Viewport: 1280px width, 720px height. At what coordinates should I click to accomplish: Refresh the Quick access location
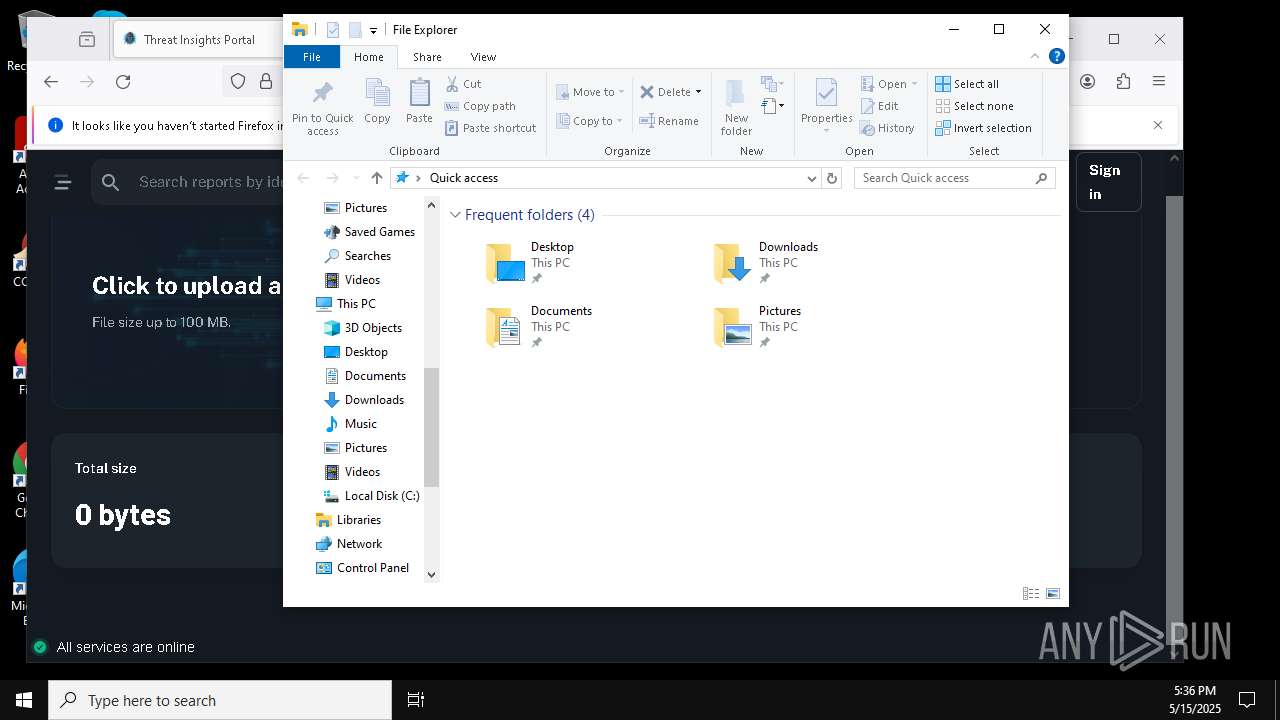pyautogui.click(x=831, y=178)
